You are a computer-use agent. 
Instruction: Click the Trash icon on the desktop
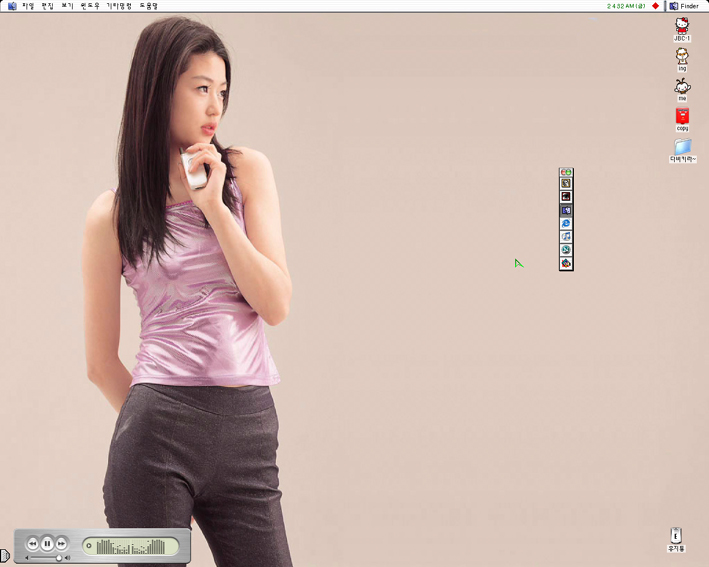click(676, 537)
